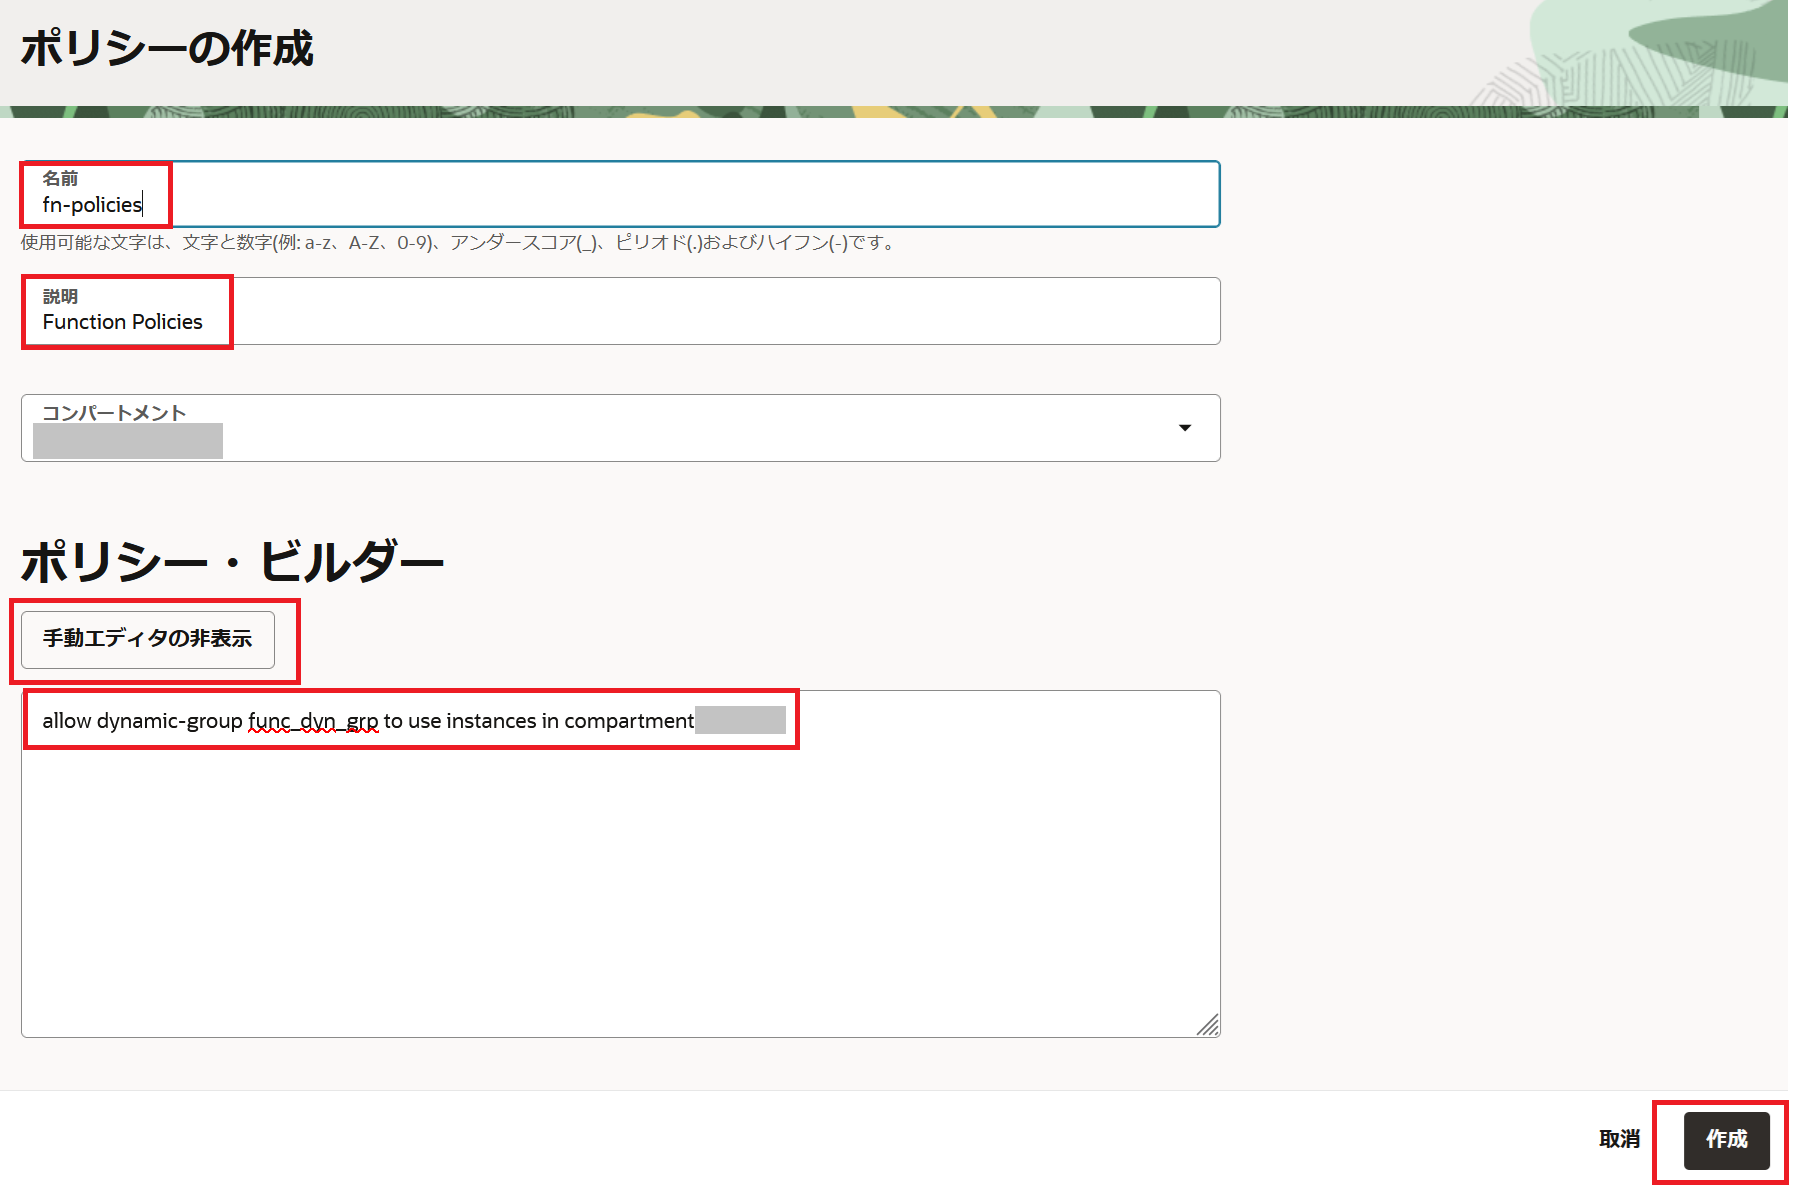Click the name field containing fn-policies
Image resolution: width=1805 pixels, height=1201 pixels.
620,205
